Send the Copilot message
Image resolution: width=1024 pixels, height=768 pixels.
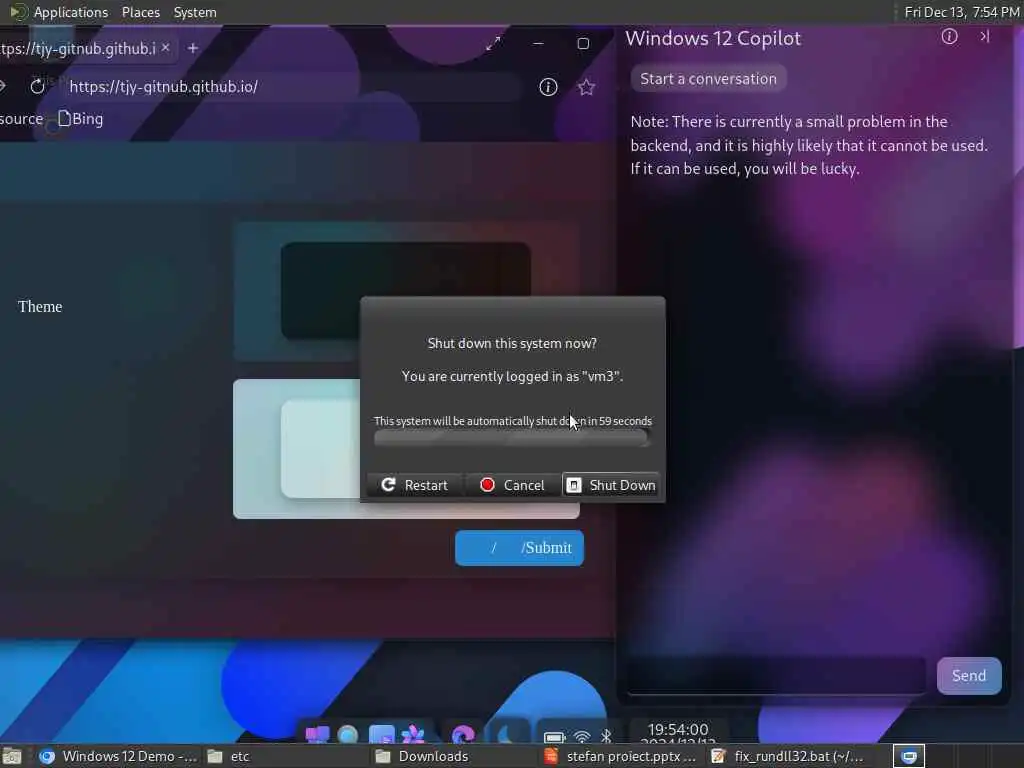click(x=969, y=676)
